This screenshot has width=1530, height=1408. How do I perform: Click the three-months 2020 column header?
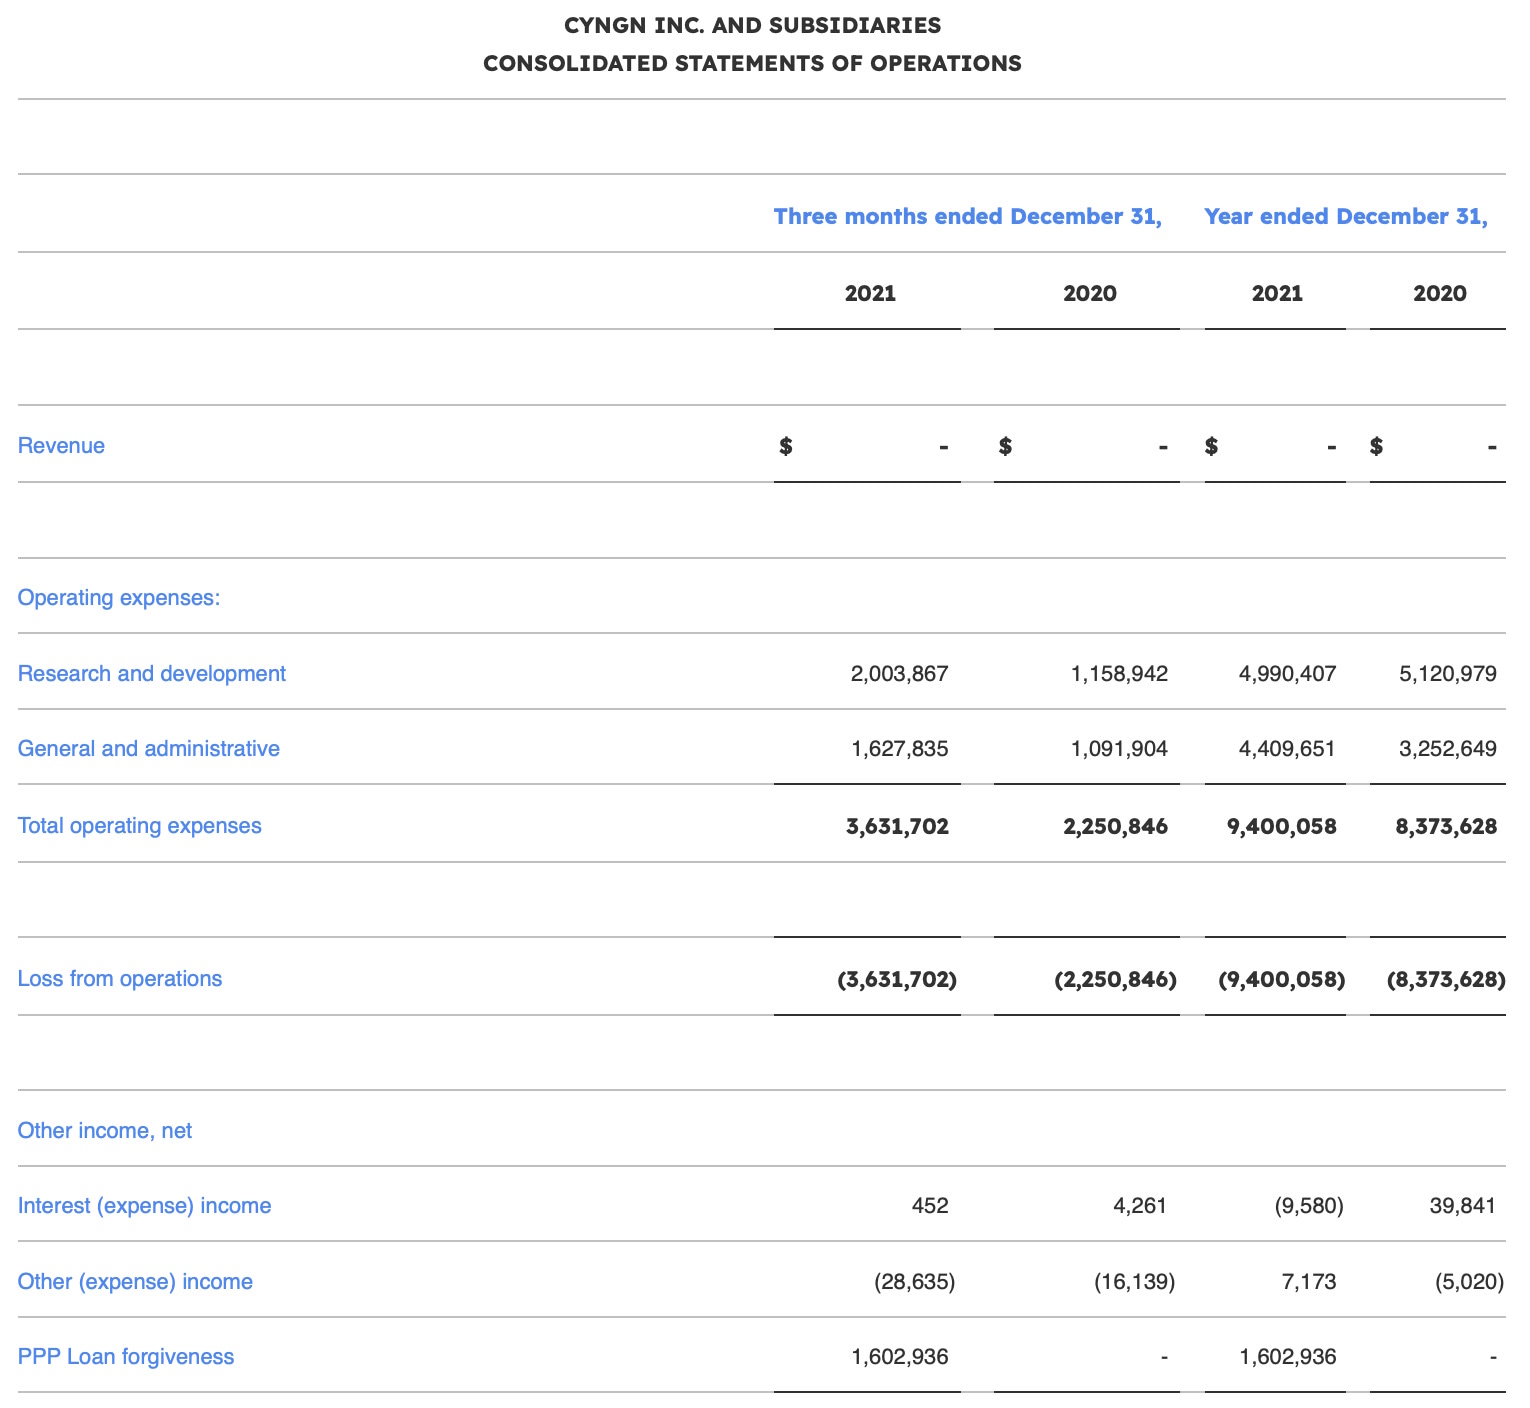(1090, 294)
